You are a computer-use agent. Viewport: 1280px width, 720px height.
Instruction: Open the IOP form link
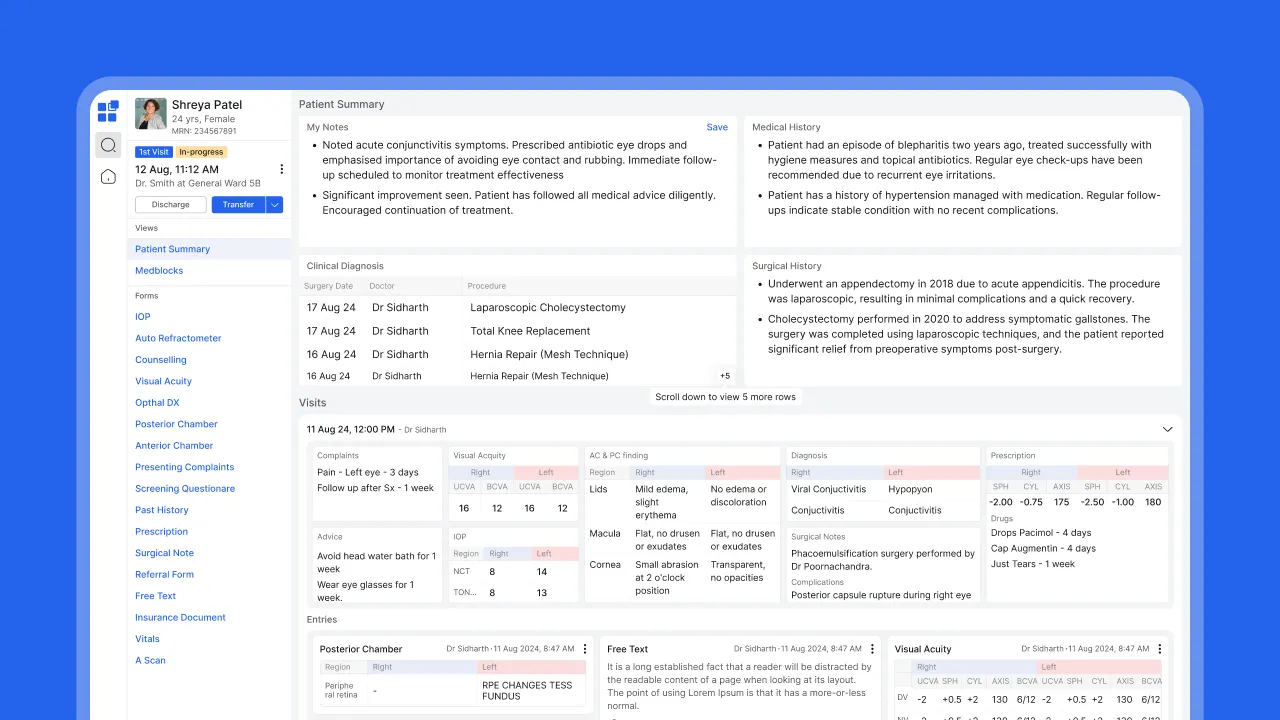click(x=143, y=317)
